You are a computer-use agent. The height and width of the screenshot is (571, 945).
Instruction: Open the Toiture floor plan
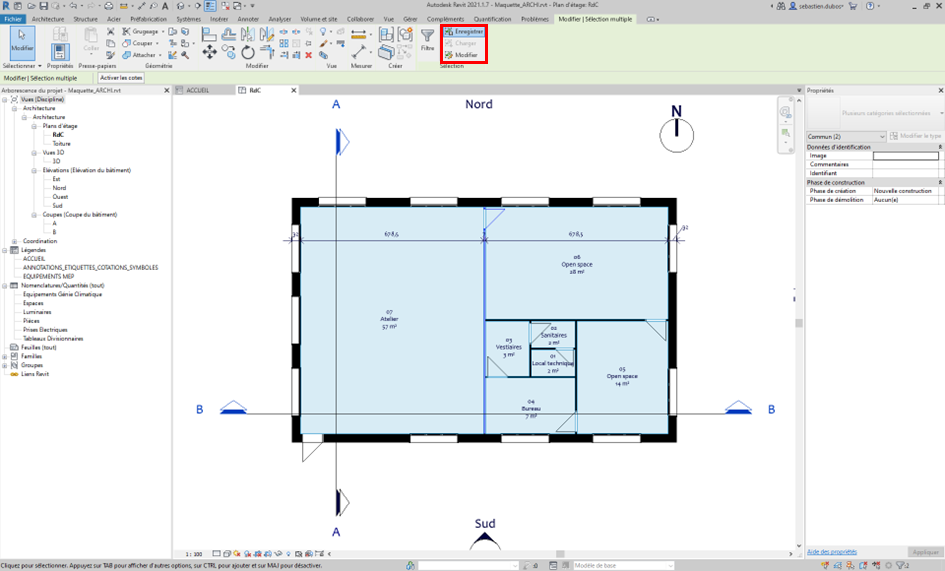coord(61,143)
